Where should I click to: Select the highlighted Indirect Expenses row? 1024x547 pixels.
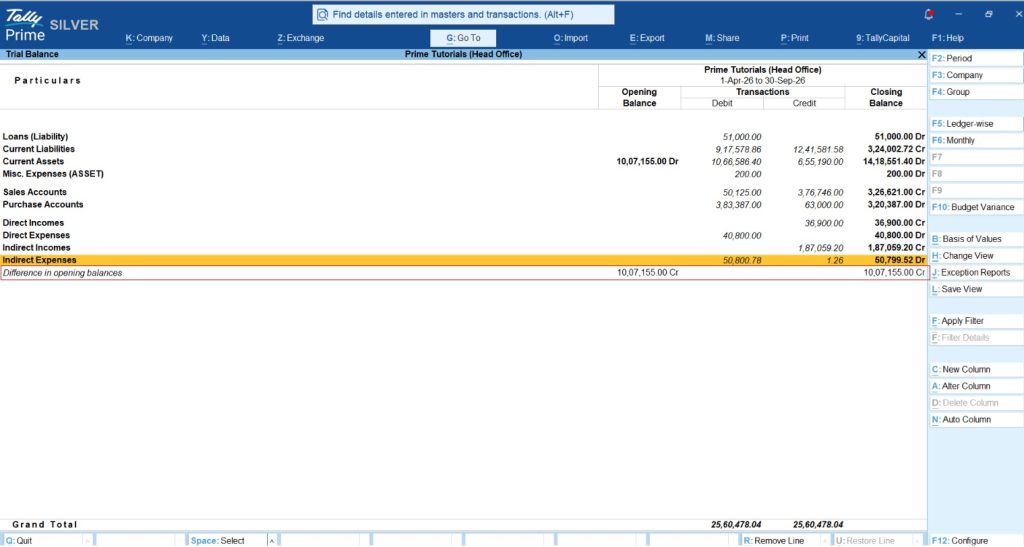[x=463, y=260]
